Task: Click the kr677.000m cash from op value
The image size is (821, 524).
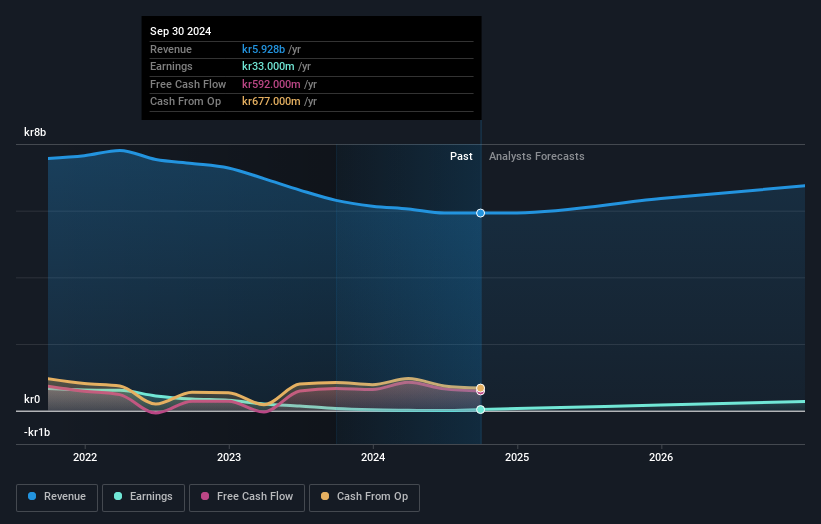Action: pos(271,102)
